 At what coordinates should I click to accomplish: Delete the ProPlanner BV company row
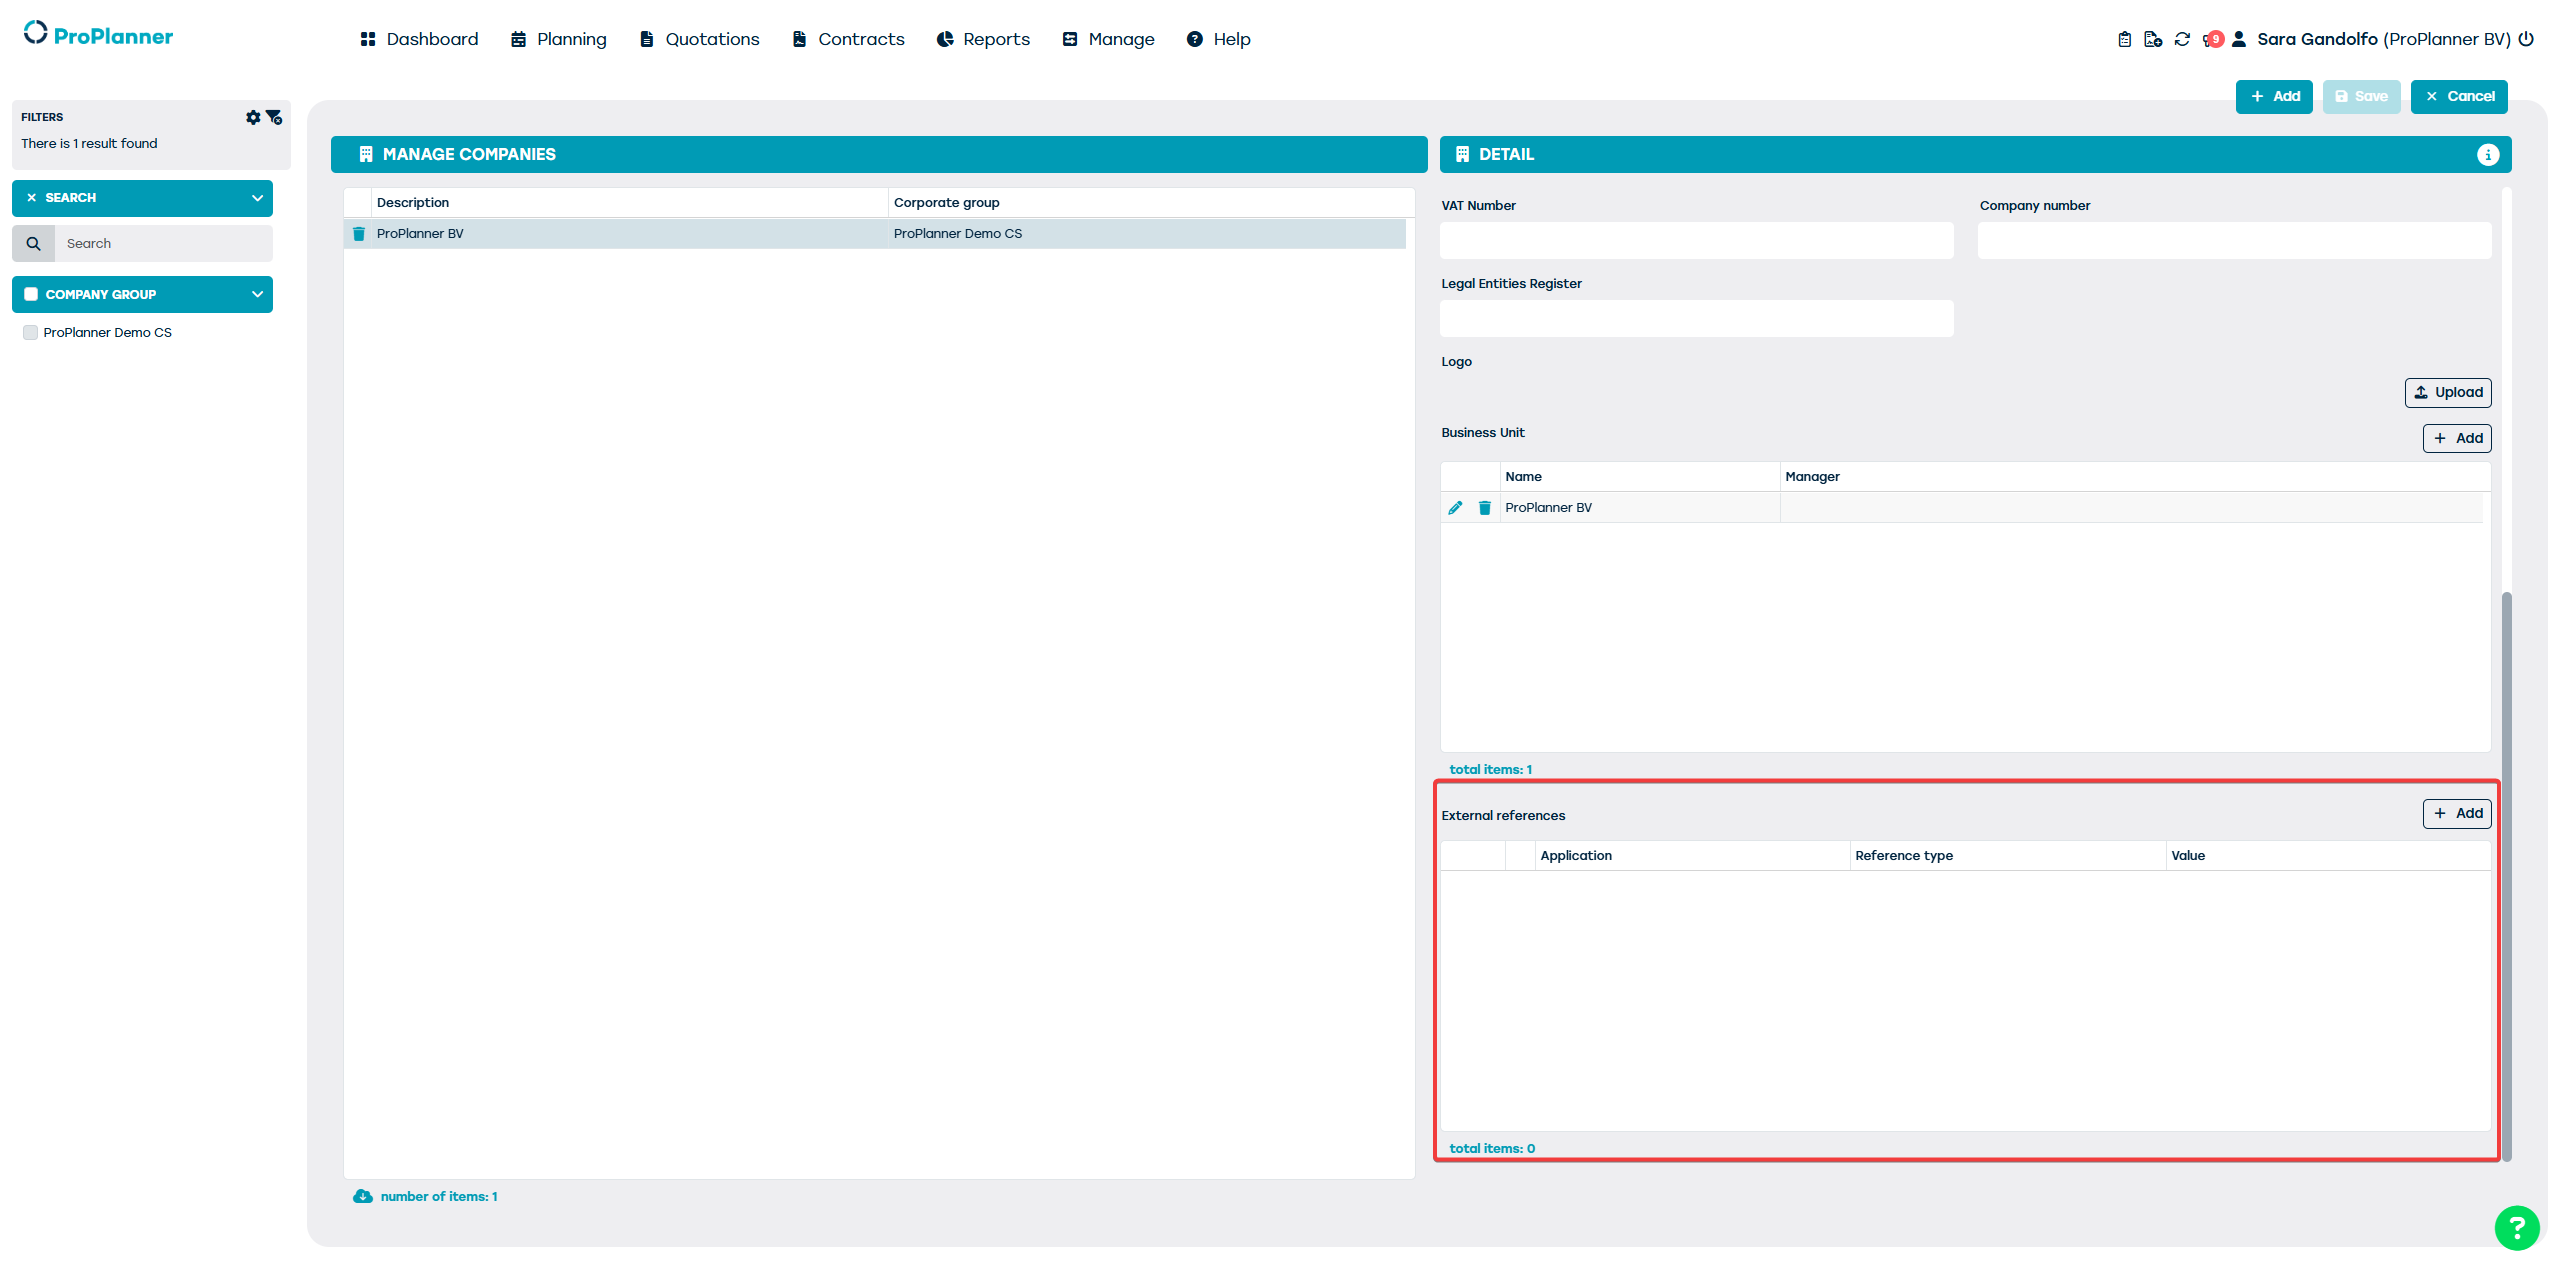(359, 234)
